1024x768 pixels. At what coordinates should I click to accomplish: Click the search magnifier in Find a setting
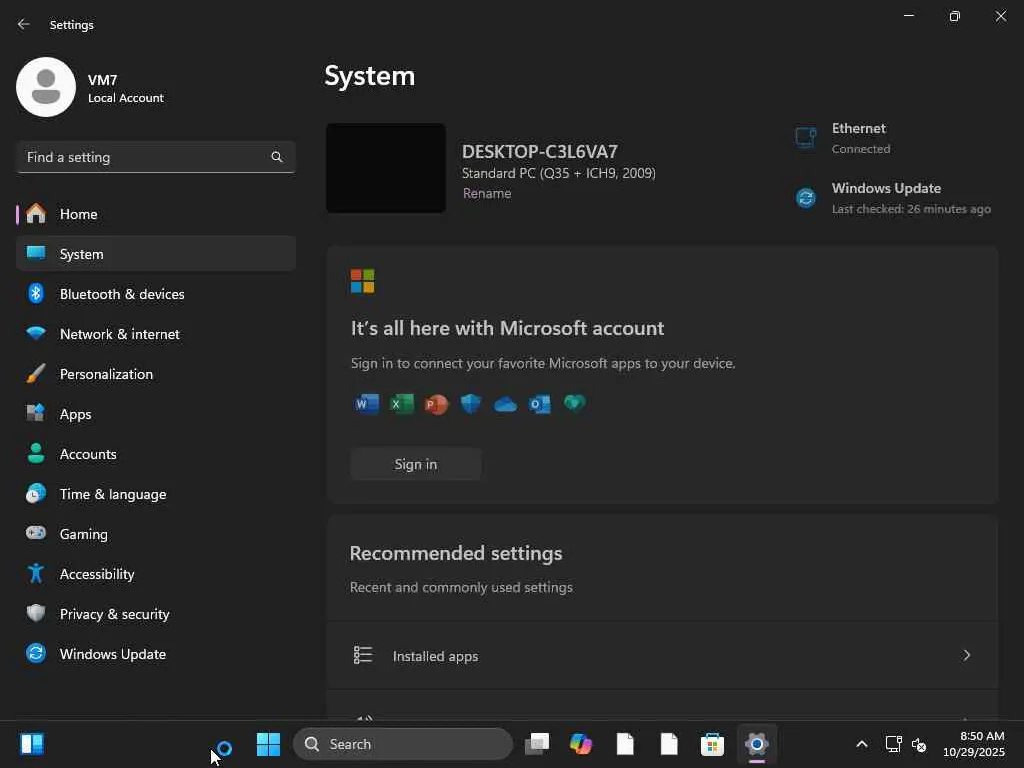click(277, 157)
